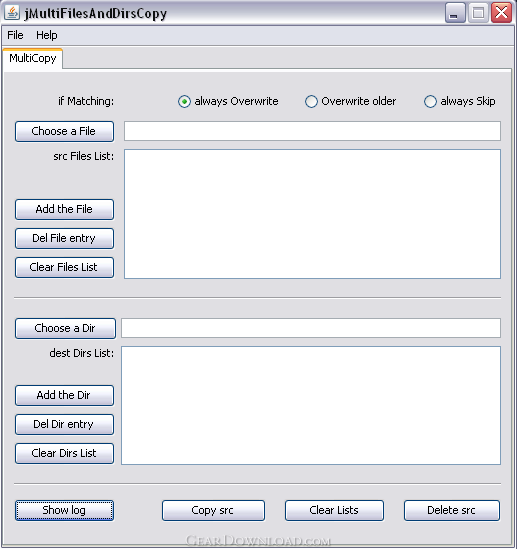The width and height of the screenshot is (517, 549).
Task: Click the Add the Dir button
Action: click(64, 395)
